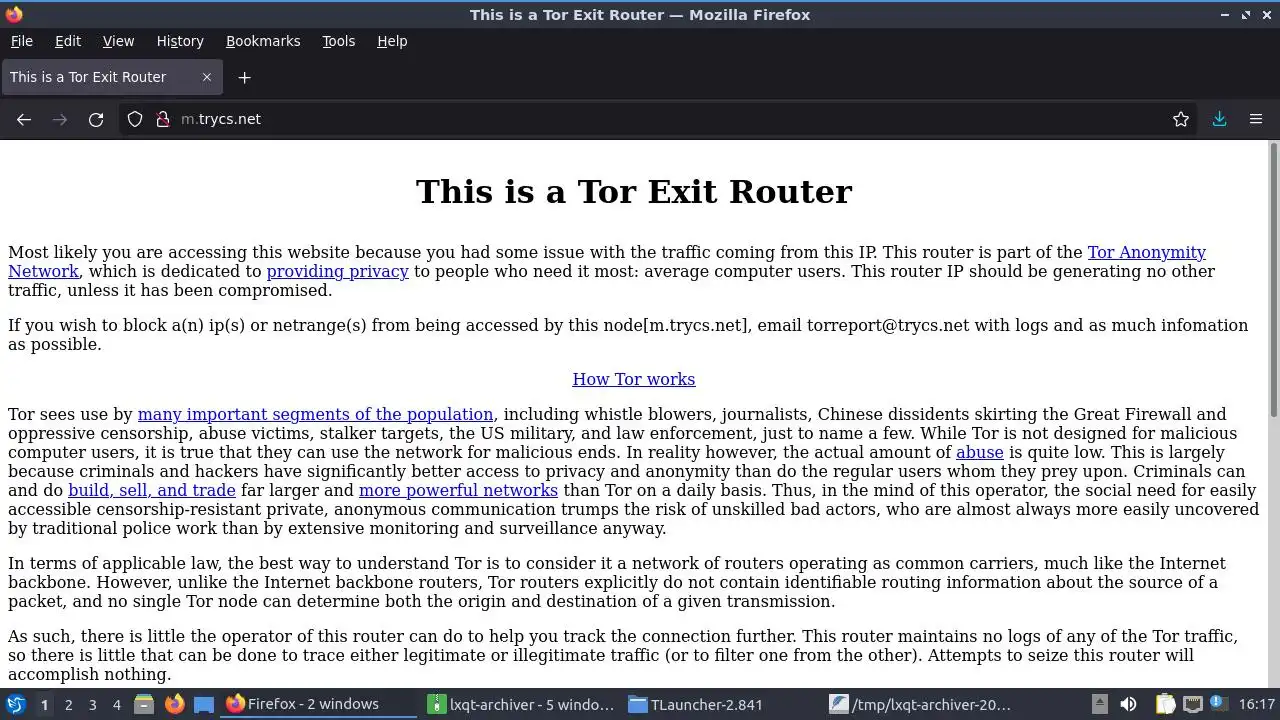Open the 'providing privacy' link

point(337,271)
